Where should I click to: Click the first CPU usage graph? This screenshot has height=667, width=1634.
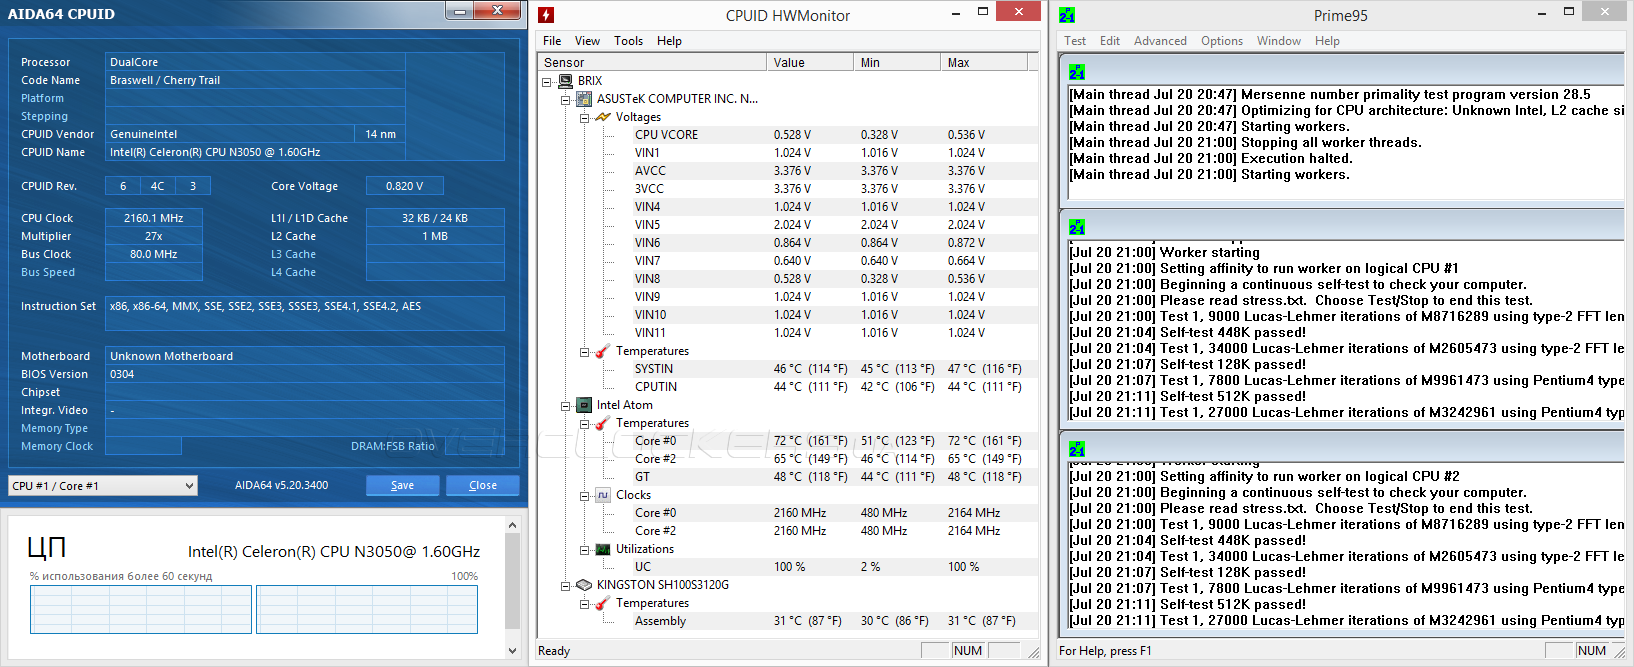pyautogui.click(x=141, y=610)
